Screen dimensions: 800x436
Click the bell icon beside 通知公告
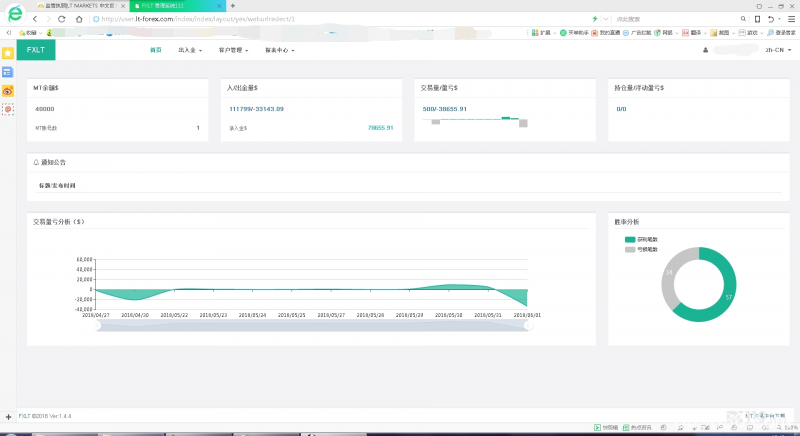coord(36,162)
